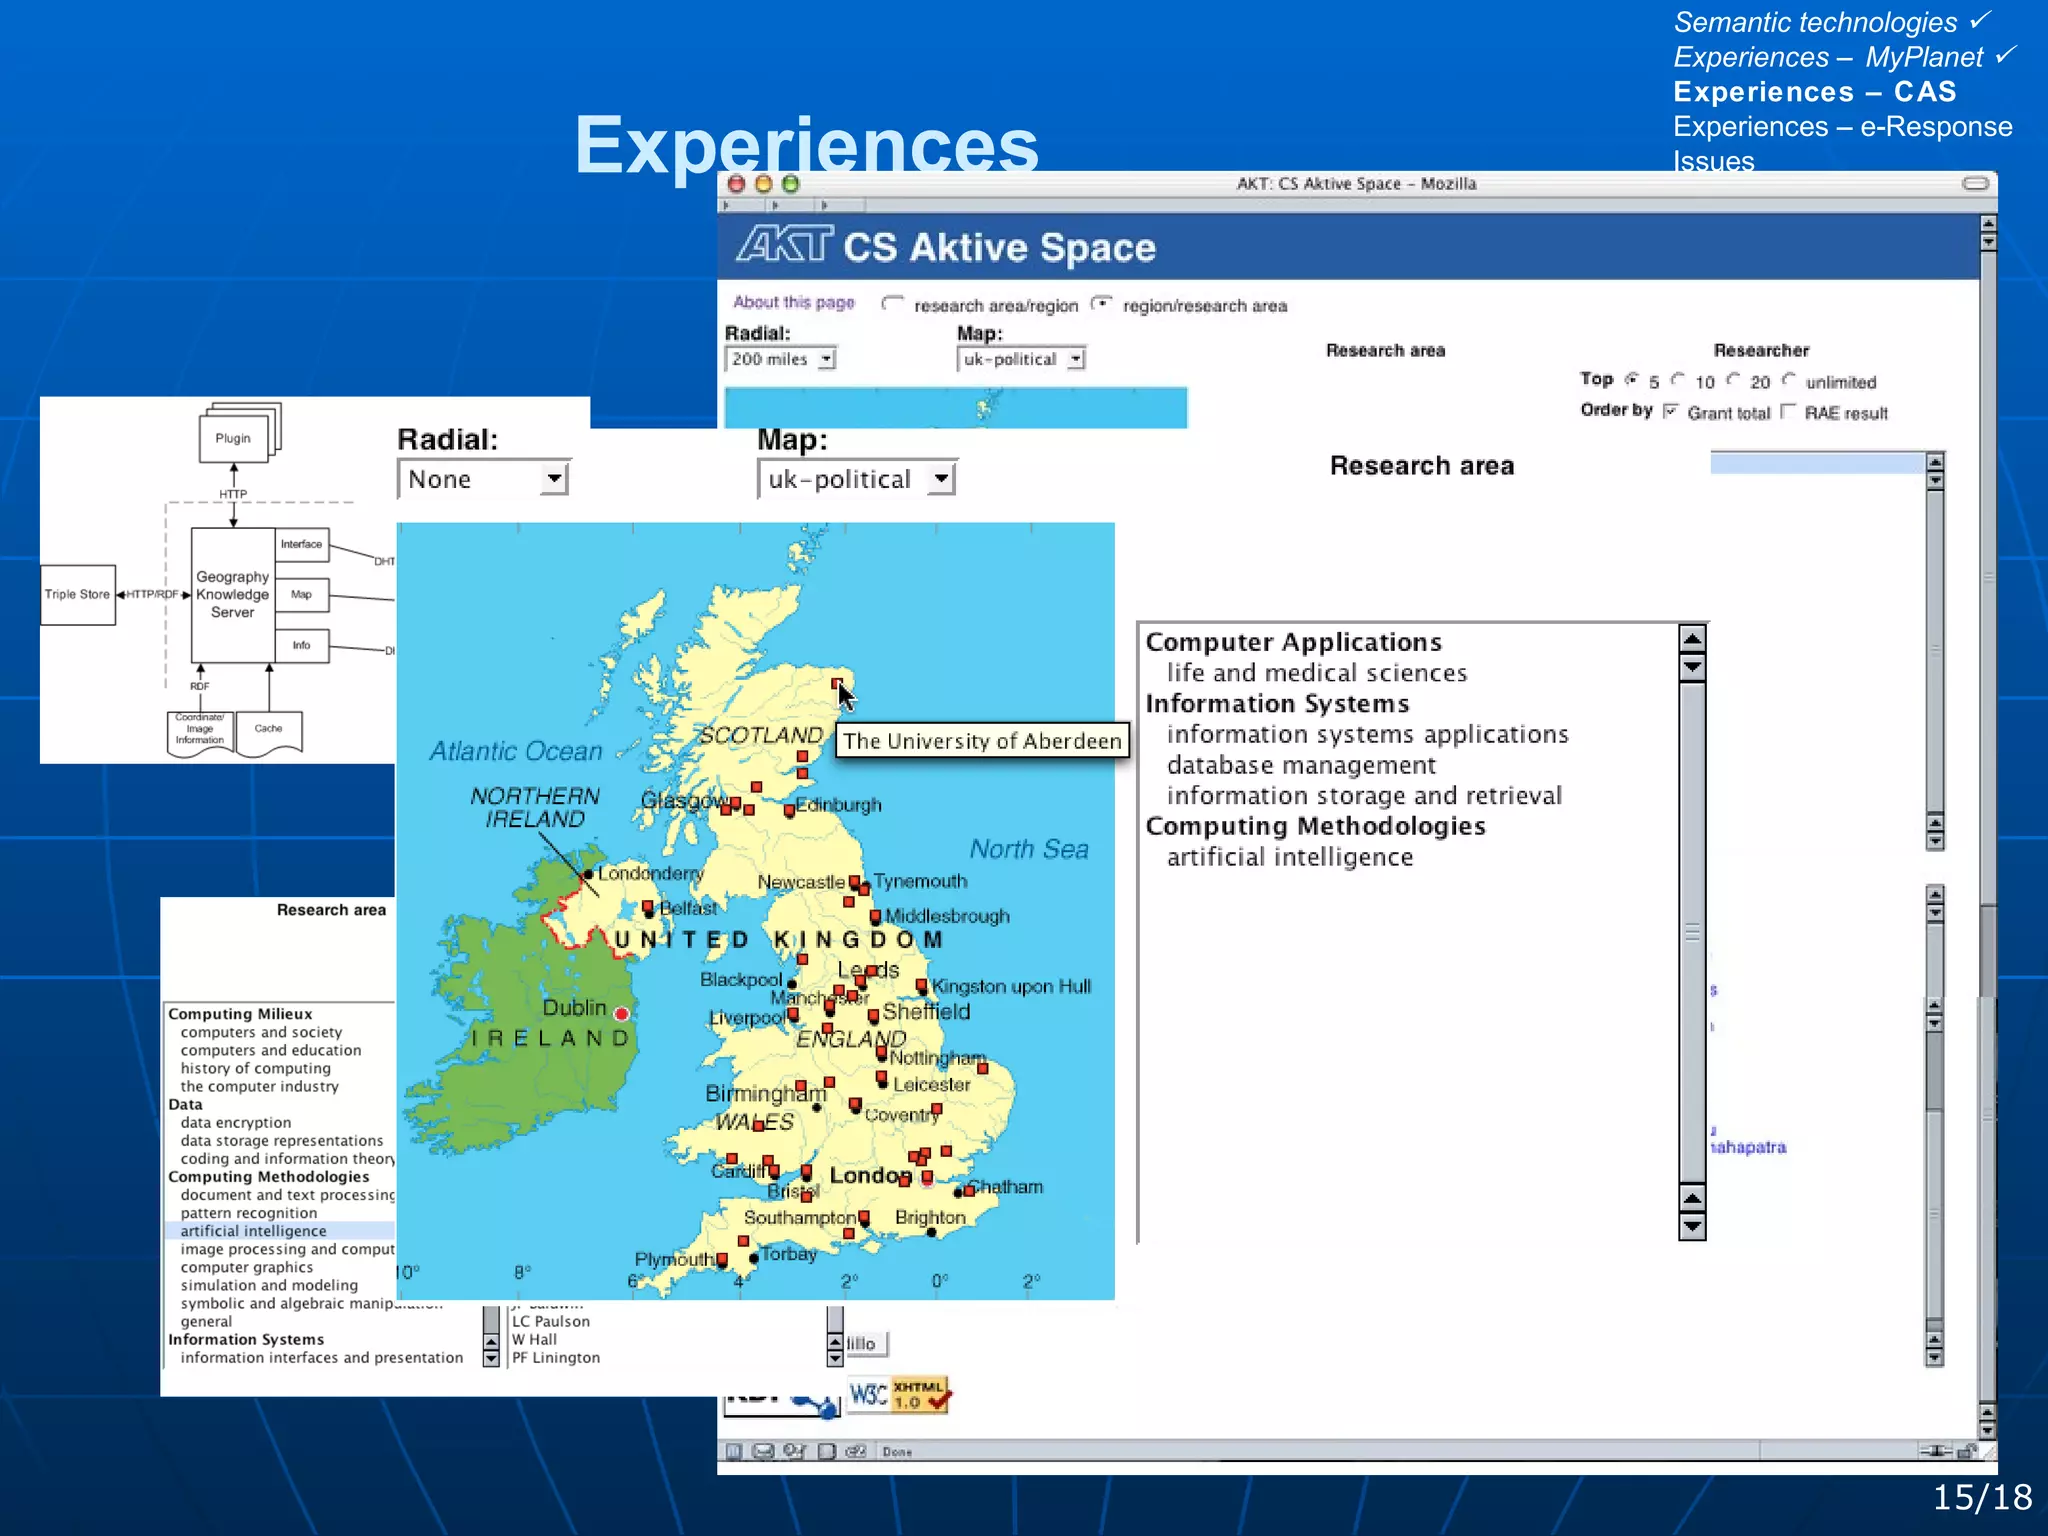Open the About this page link

click(x=794, y=302)
